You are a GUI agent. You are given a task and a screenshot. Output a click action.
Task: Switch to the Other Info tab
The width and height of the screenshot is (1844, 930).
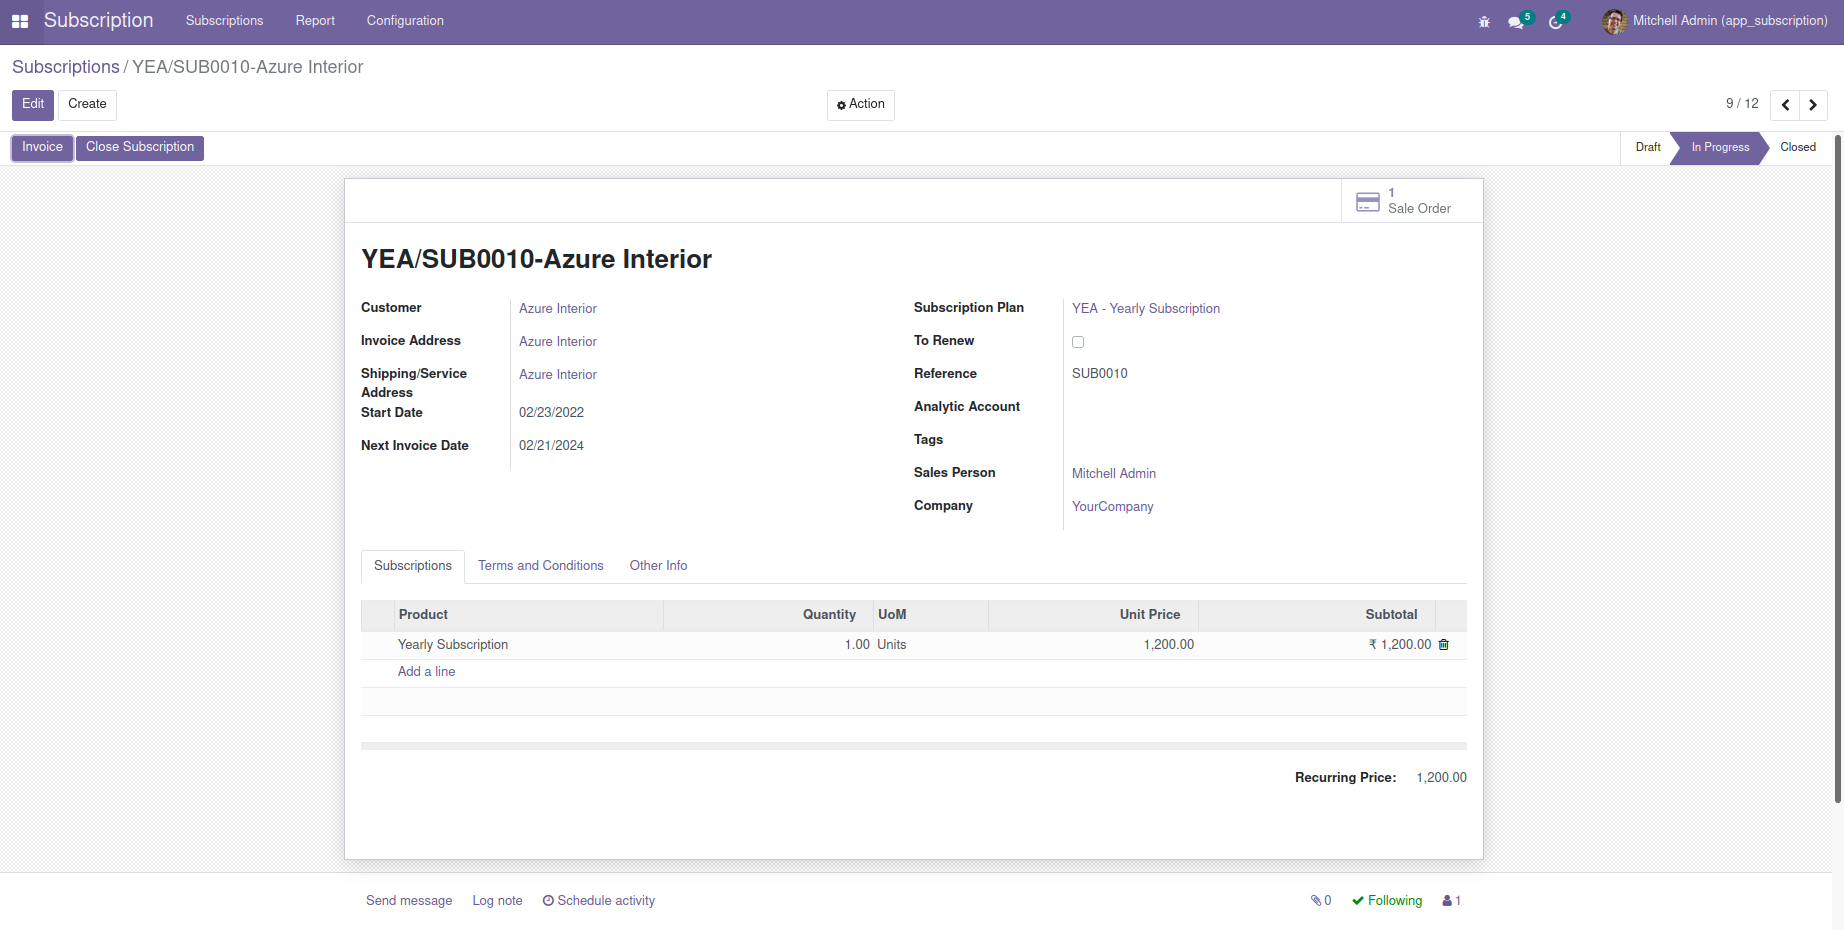pos(658,566)
